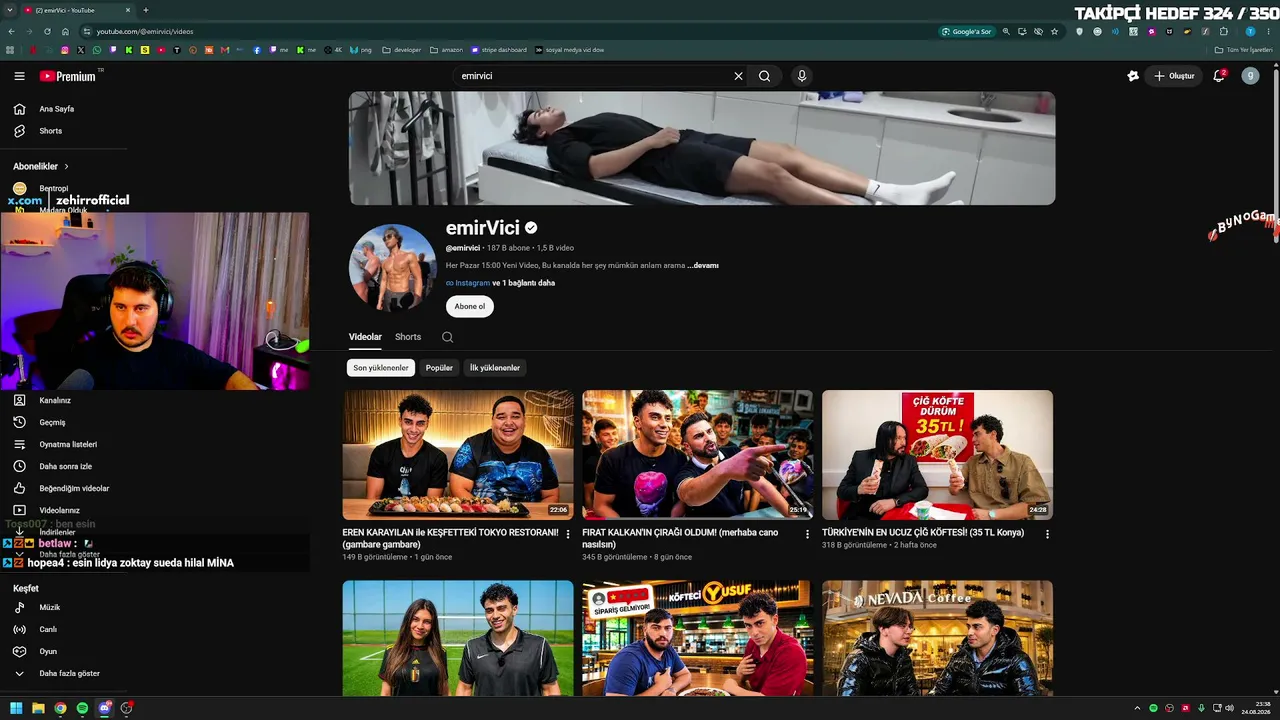Click the browser address bar URL
Image resolution: width=1280 pixels, height=720 pixels.
(145, 31)
